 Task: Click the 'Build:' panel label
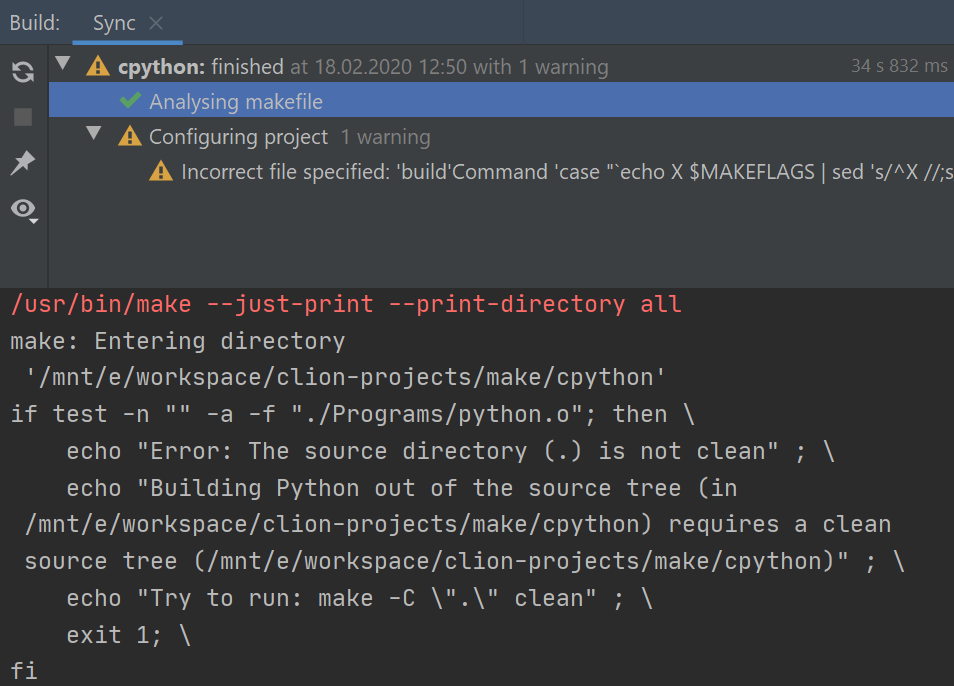35,23
